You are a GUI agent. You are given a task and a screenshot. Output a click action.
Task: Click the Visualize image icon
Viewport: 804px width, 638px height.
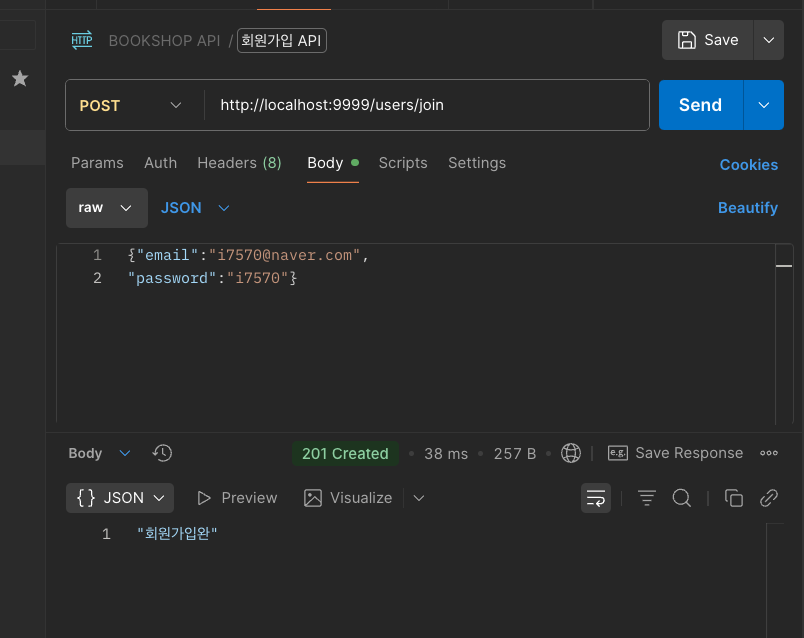tap(313, 498)
